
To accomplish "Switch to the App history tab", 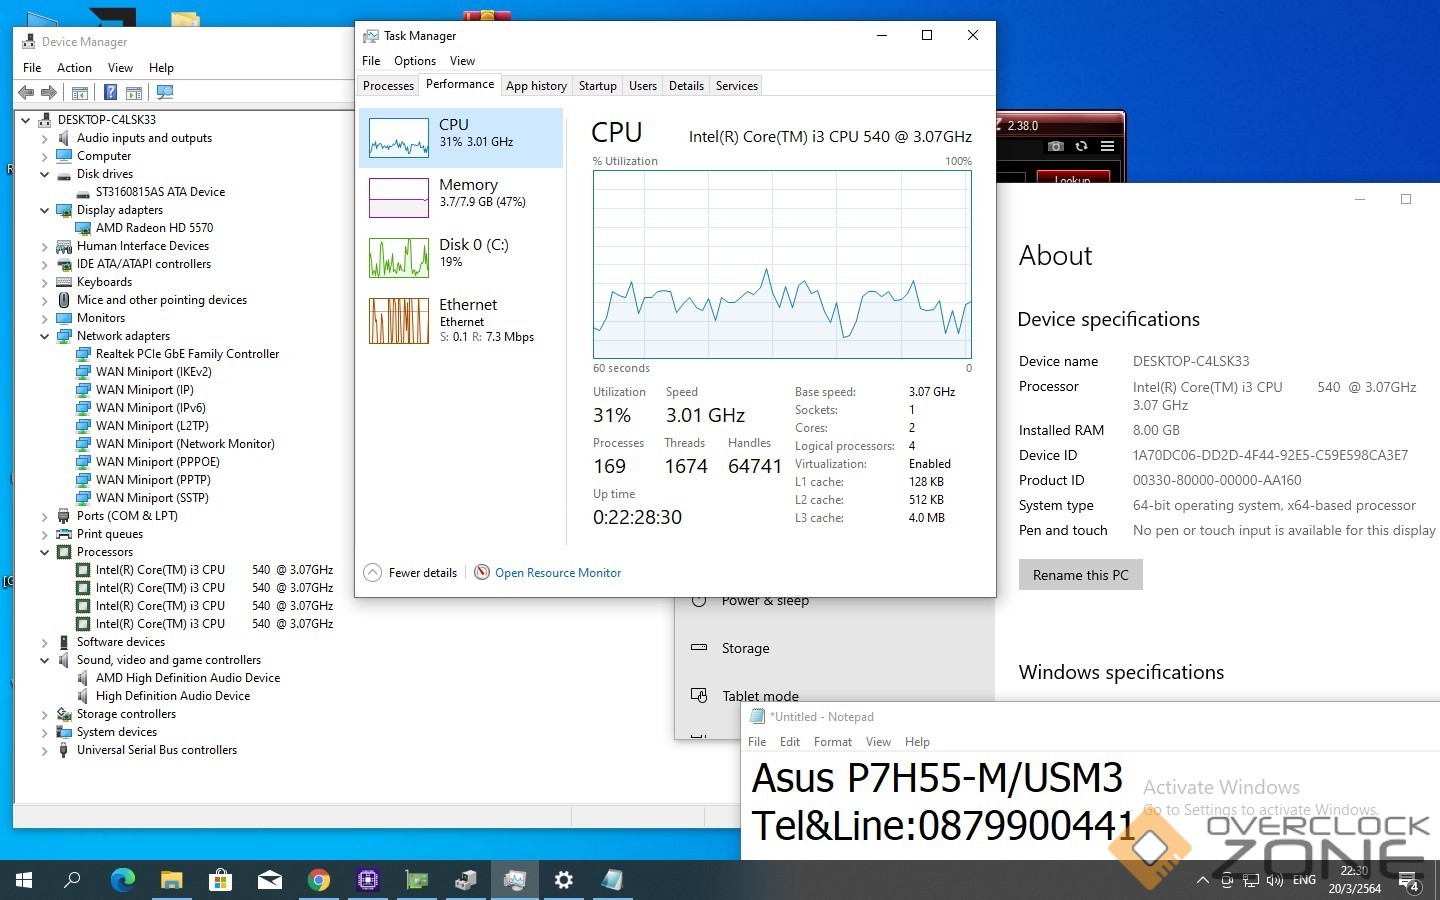I will 536,86.
